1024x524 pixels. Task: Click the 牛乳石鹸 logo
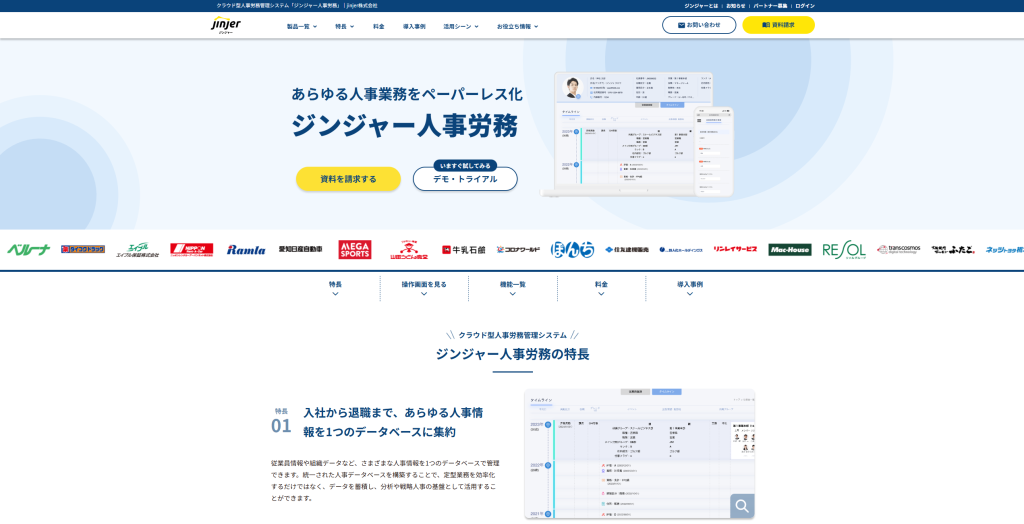click(x=462, y=250)
